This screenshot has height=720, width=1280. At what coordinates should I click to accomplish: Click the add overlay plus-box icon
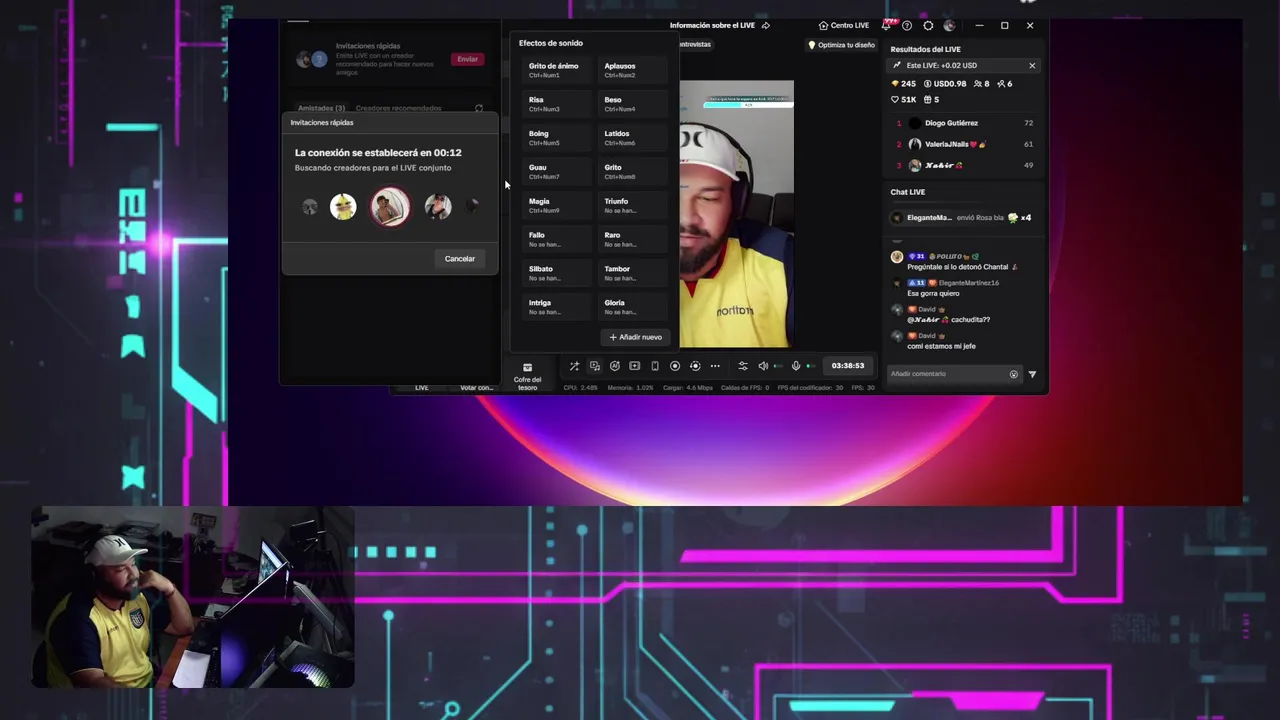[x=634, y=366]
